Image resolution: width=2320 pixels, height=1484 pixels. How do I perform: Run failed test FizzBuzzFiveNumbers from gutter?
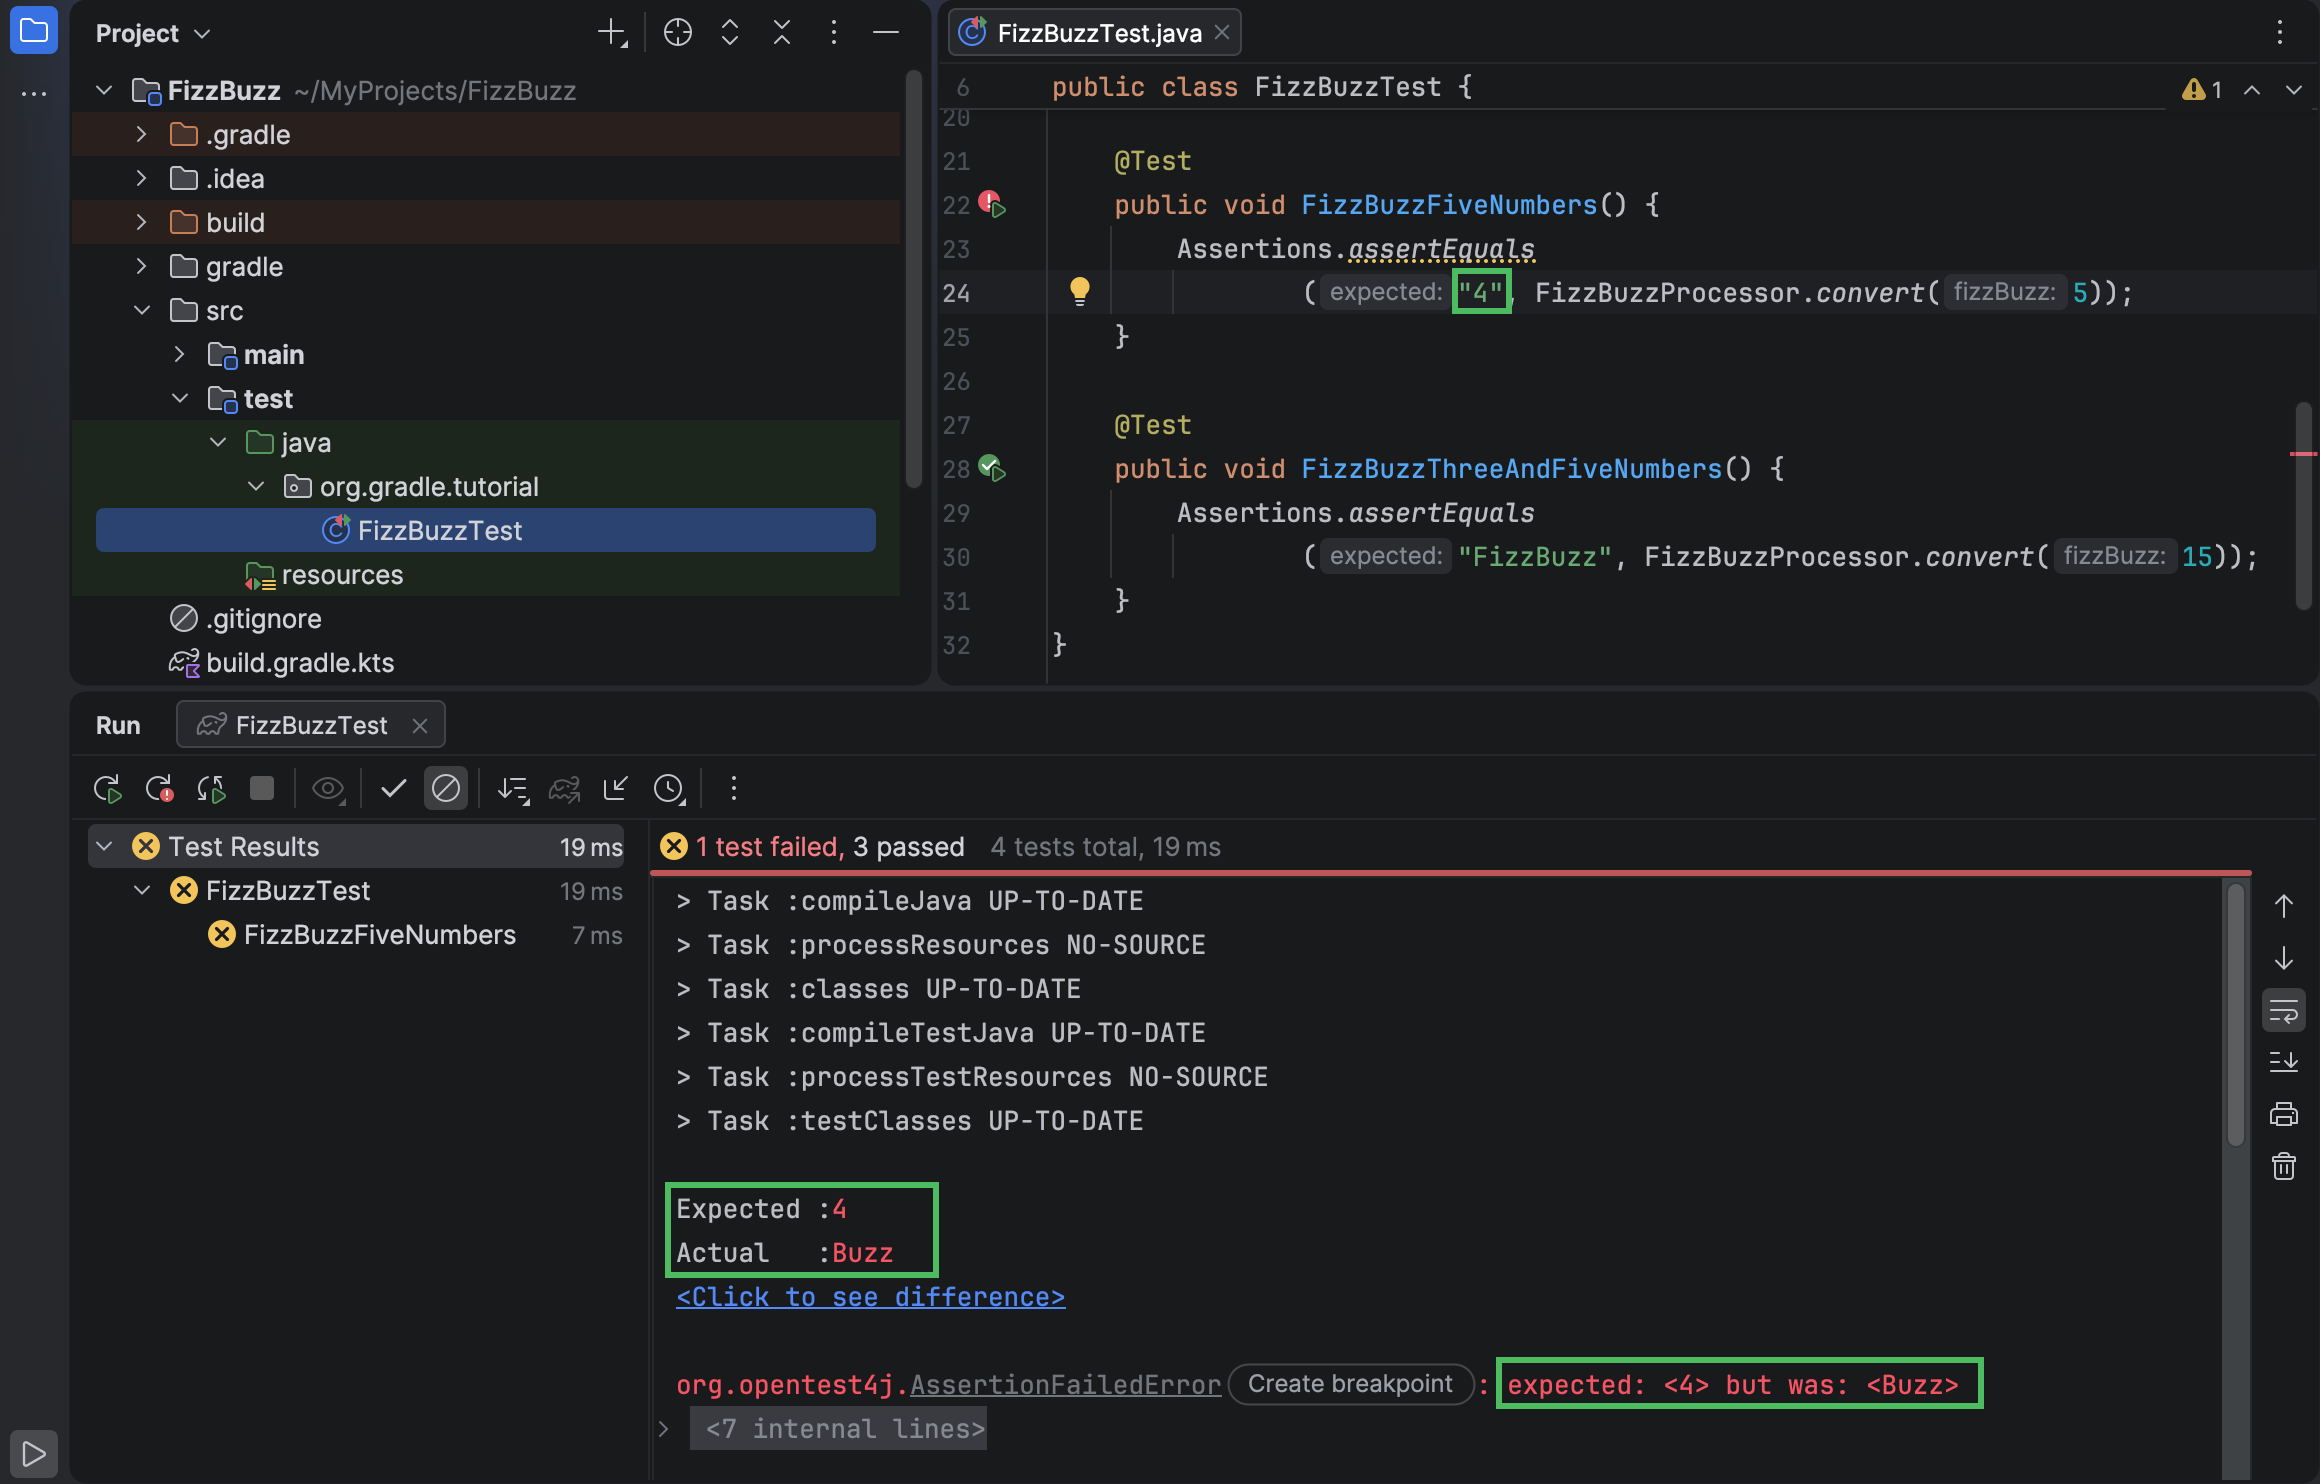pyautogui.click(x=992, y=204)
